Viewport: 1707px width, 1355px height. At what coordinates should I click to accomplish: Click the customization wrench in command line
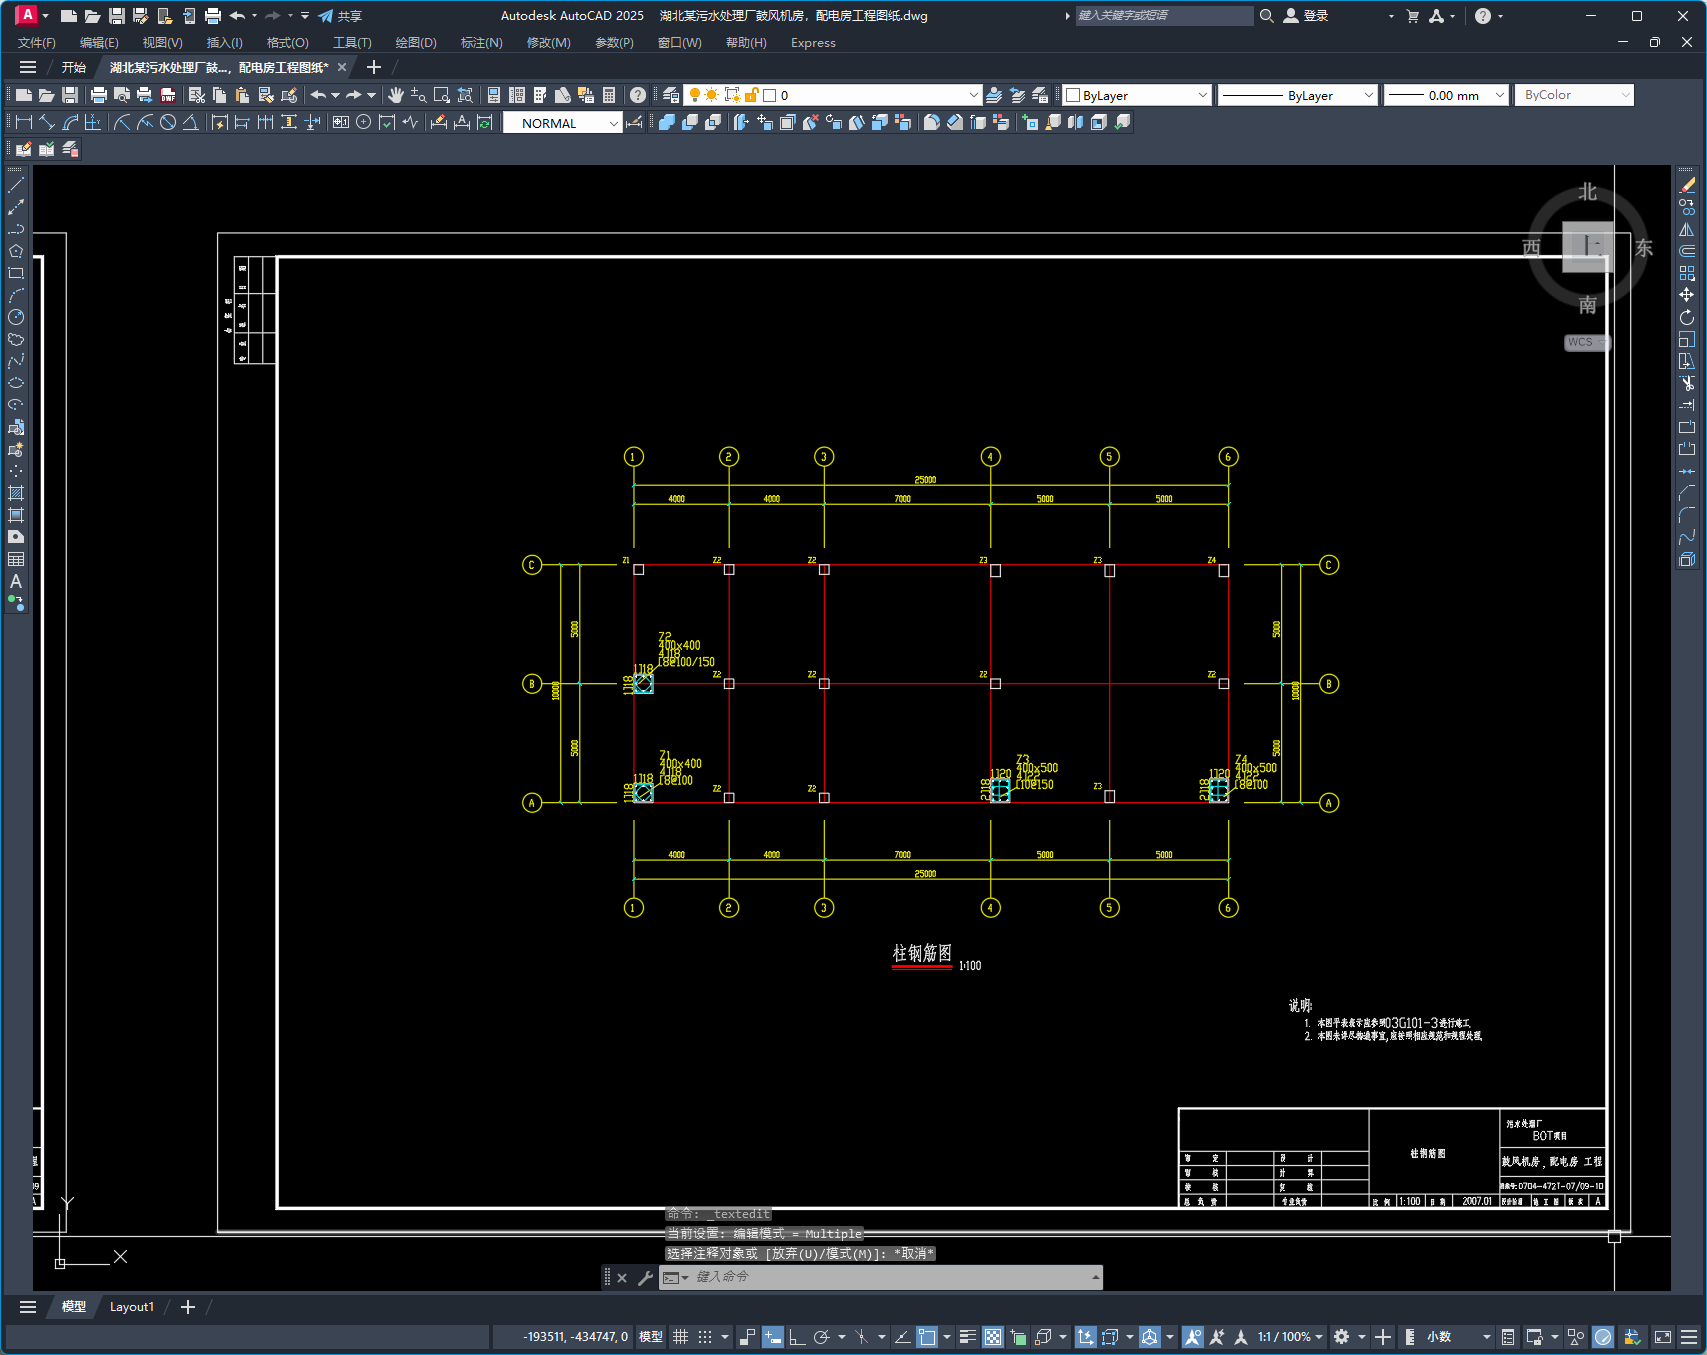[645, 1277]
